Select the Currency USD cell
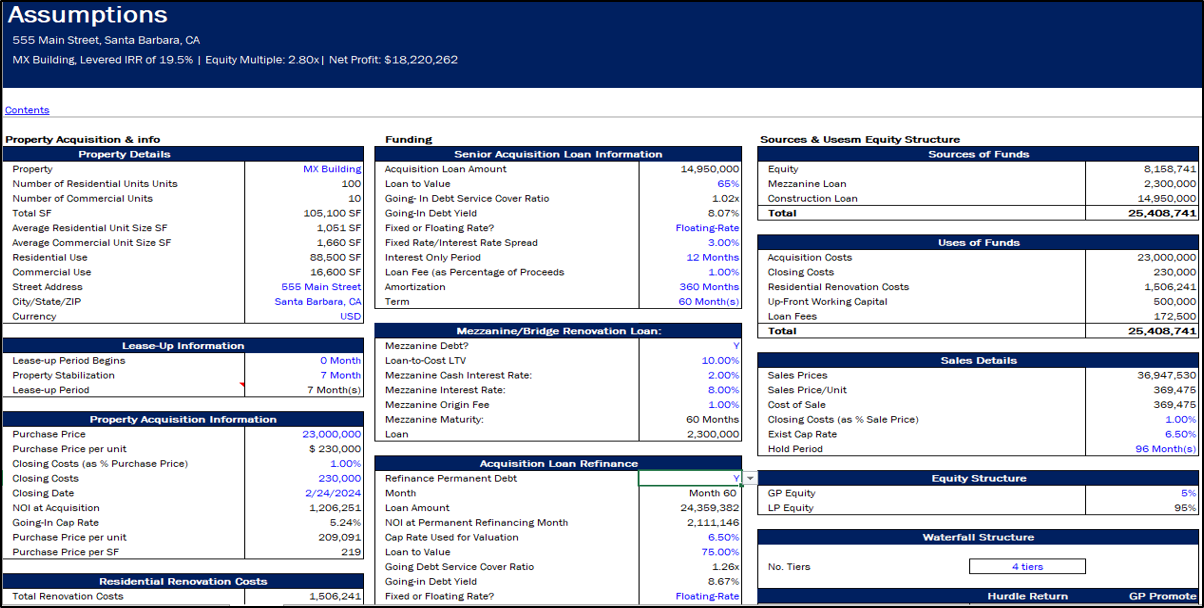This screenshot has width=1204, height=608. tap(304, 316)
